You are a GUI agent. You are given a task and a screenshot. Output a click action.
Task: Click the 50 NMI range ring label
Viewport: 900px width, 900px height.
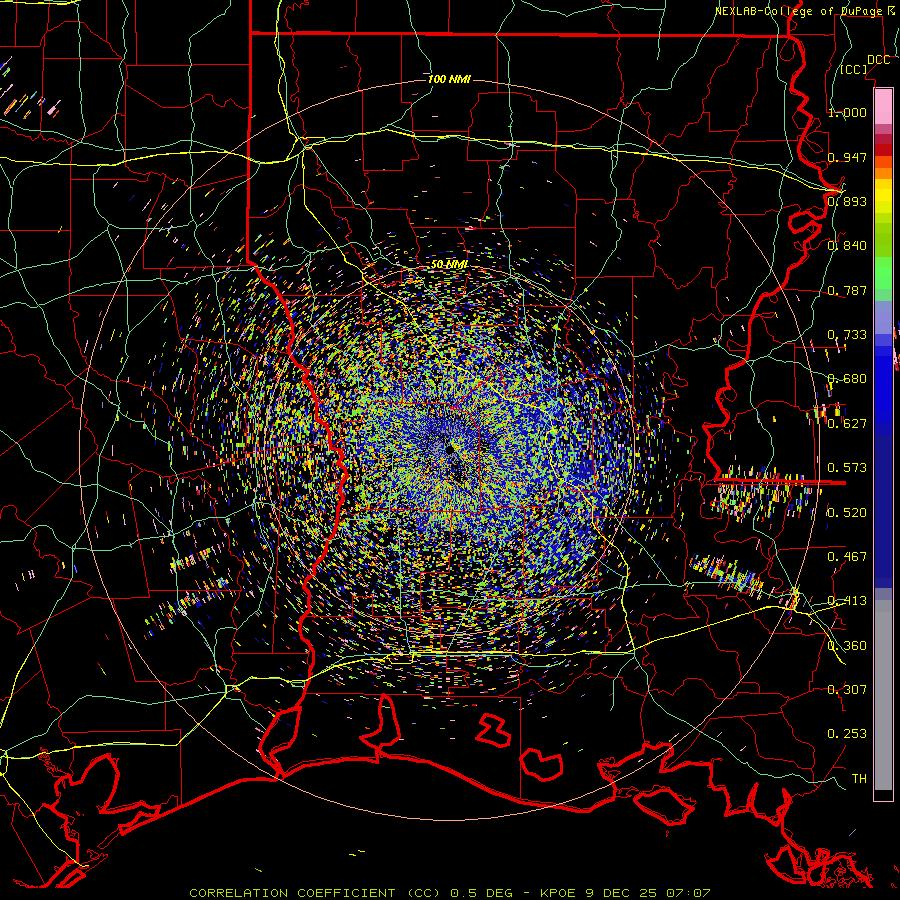[x=449, y=265]
